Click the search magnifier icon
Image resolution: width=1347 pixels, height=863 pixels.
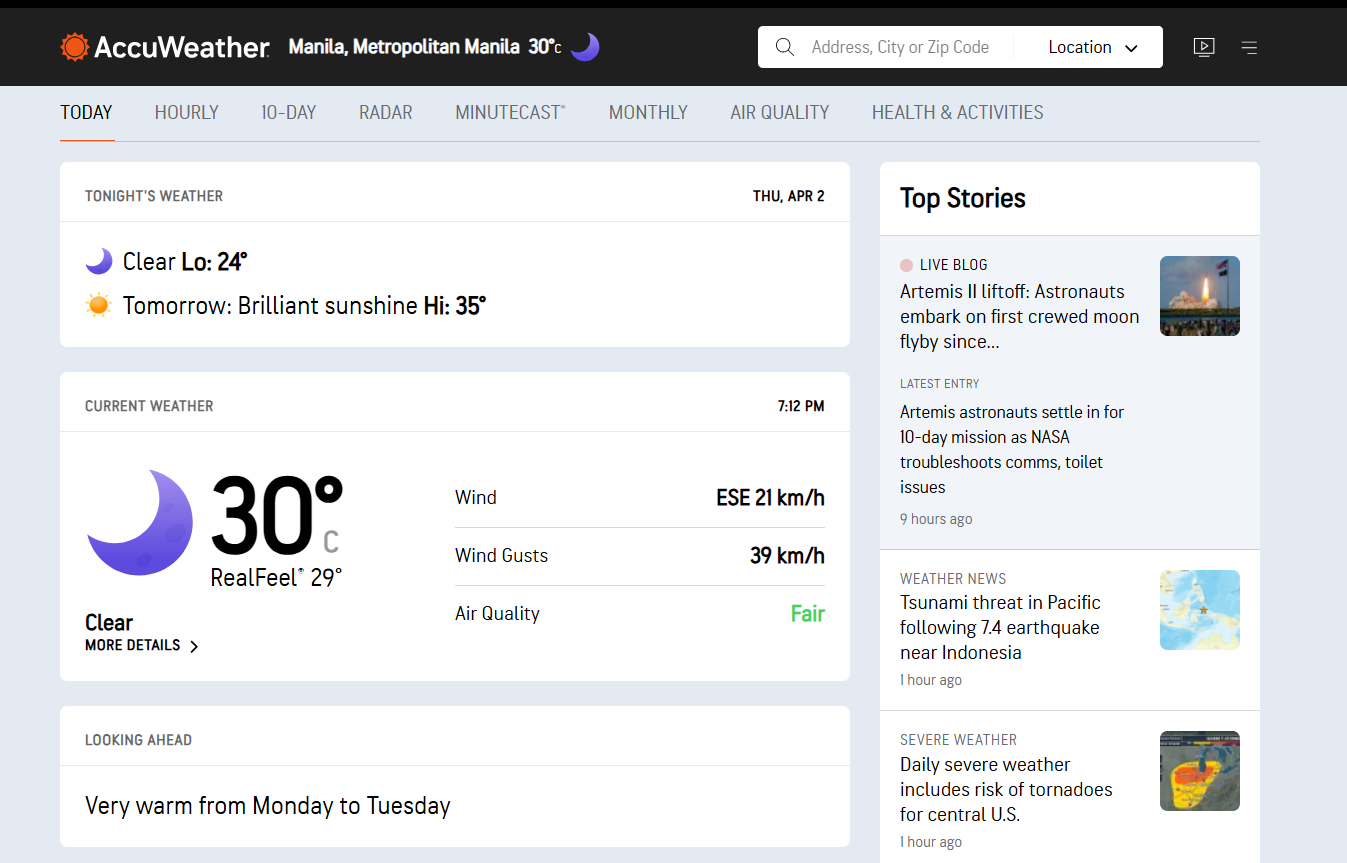click(785, 47)
